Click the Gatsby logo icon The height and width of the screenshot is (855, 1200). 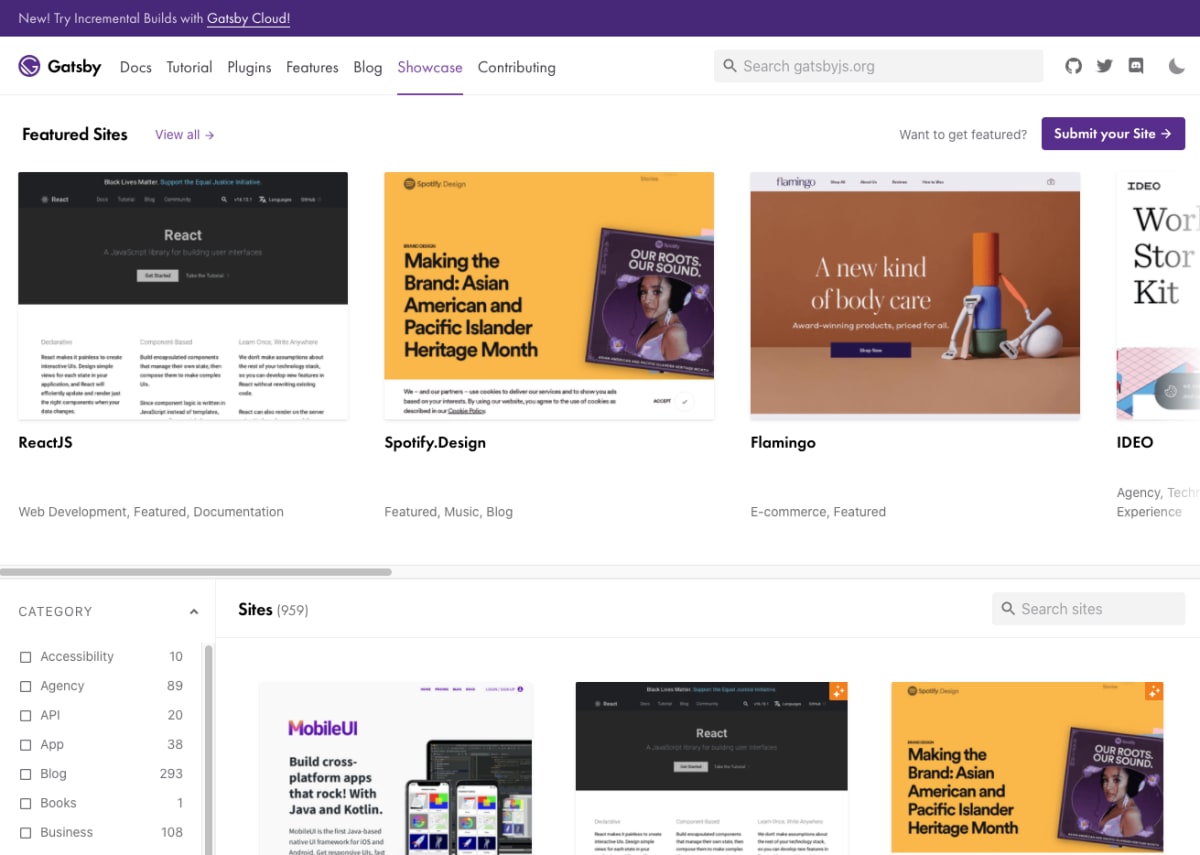click(x=29, y=67)
